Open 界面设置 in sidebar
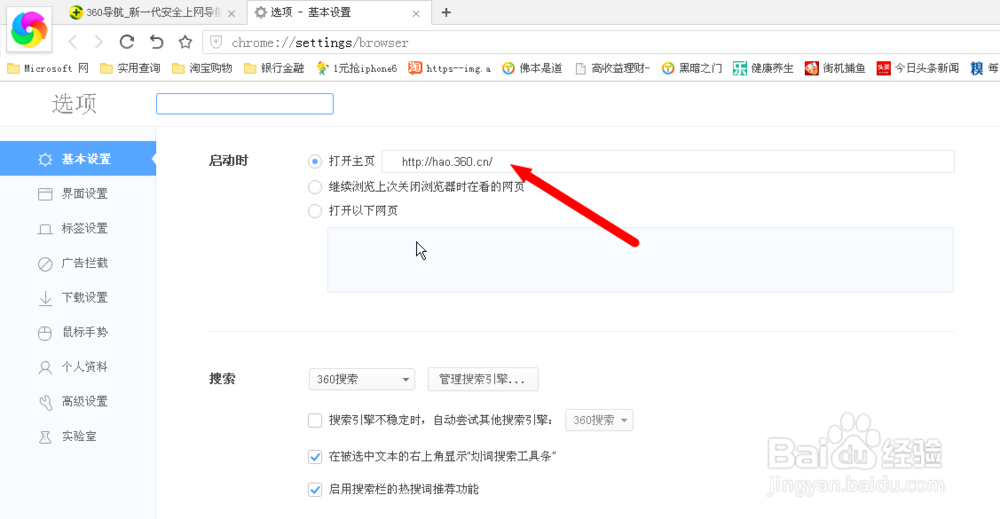Viewport: 1000px width, 519px height. (78, 194)
